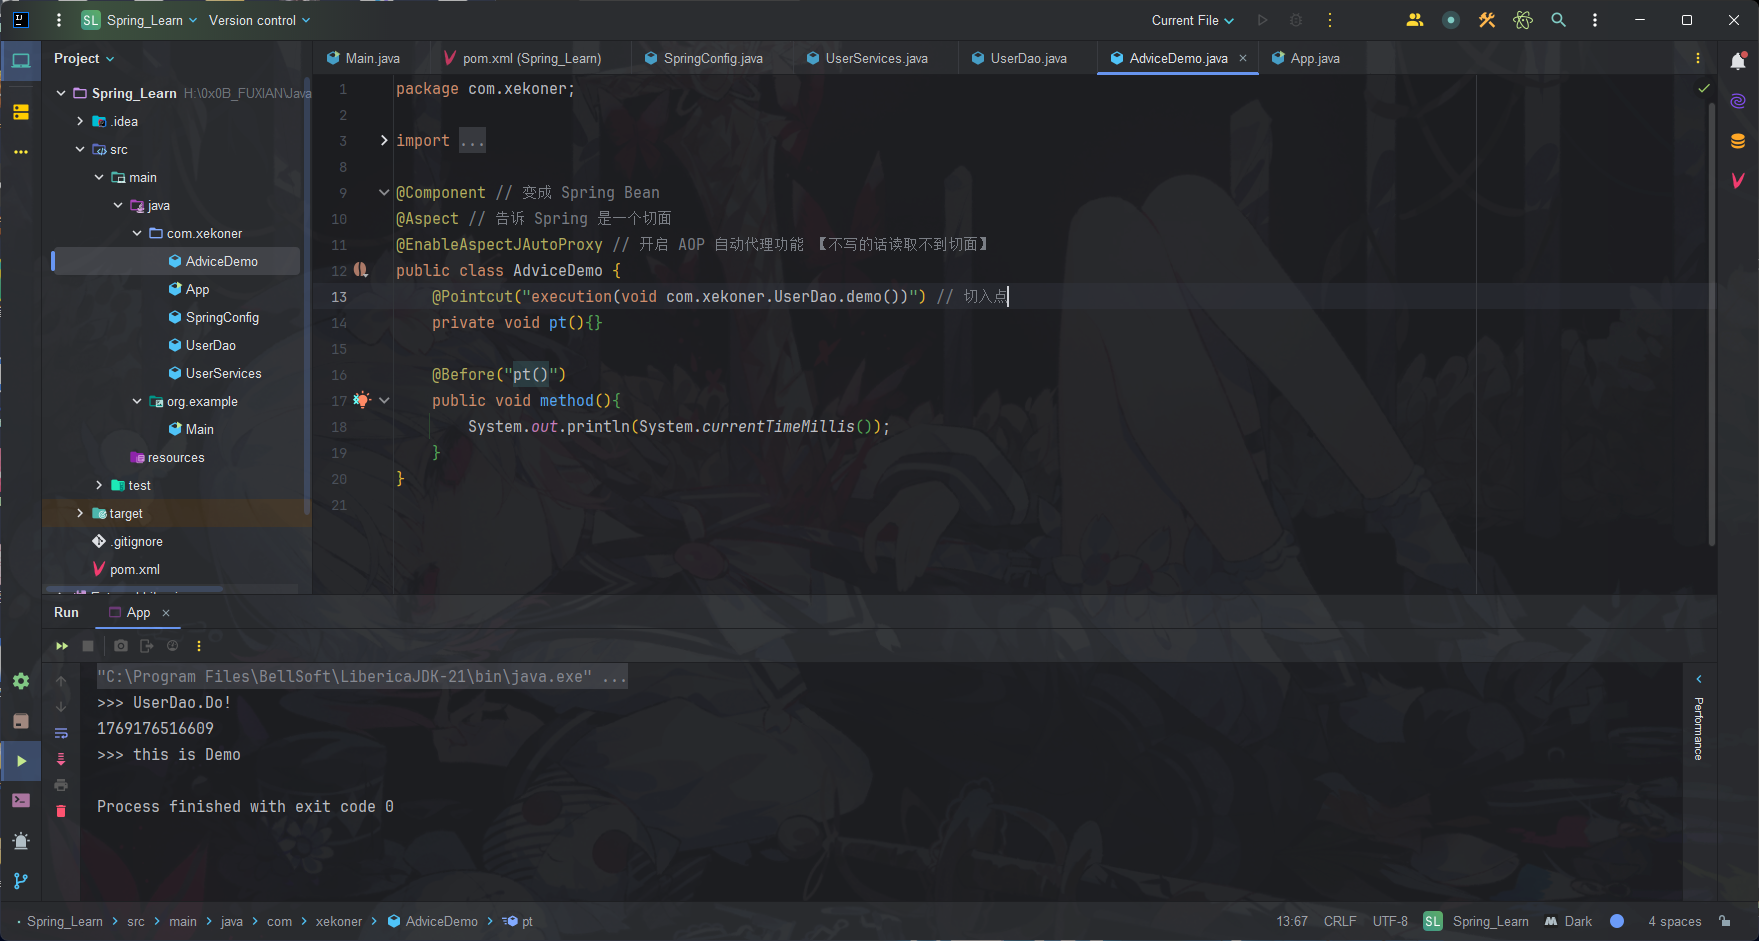The height and width of the screenshot is (941, 1759).
Task: Open Search Everywhere with the magnifier icon
Action: (1559, 20)
